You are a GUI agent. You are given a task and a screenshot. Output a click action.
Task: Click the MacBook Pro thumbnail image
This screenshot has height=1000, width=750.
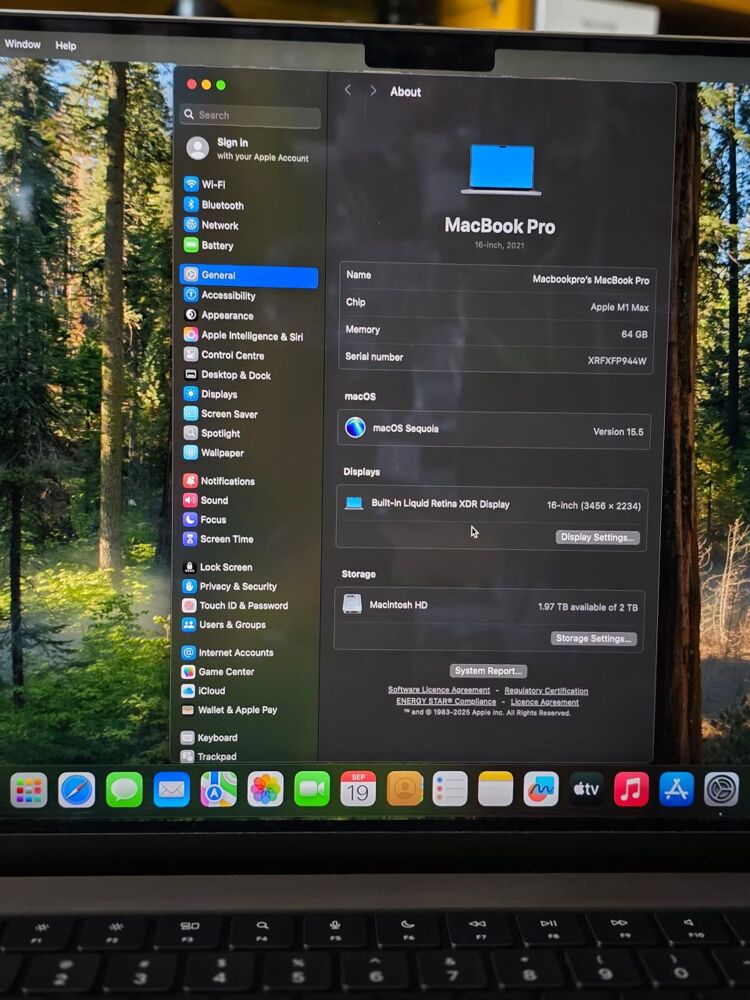[502, 170]
